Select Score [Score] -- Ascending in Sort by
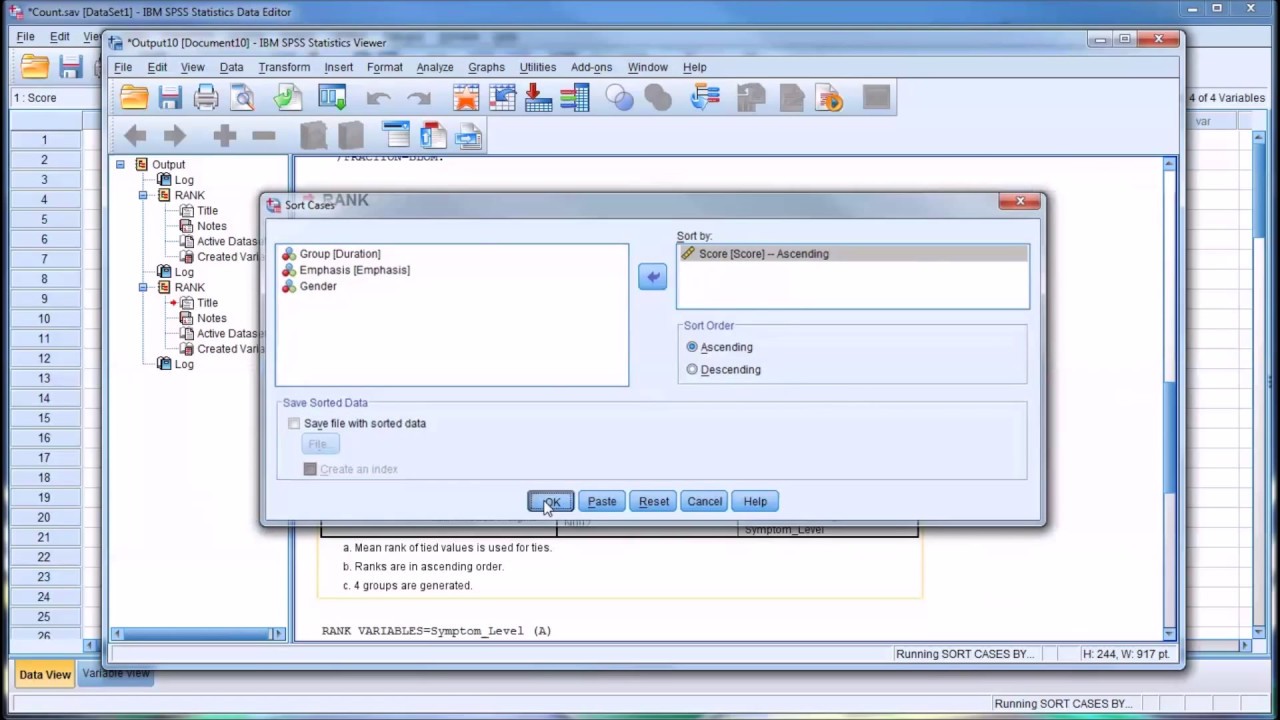1280x720 pixels. tap(852, 254)
